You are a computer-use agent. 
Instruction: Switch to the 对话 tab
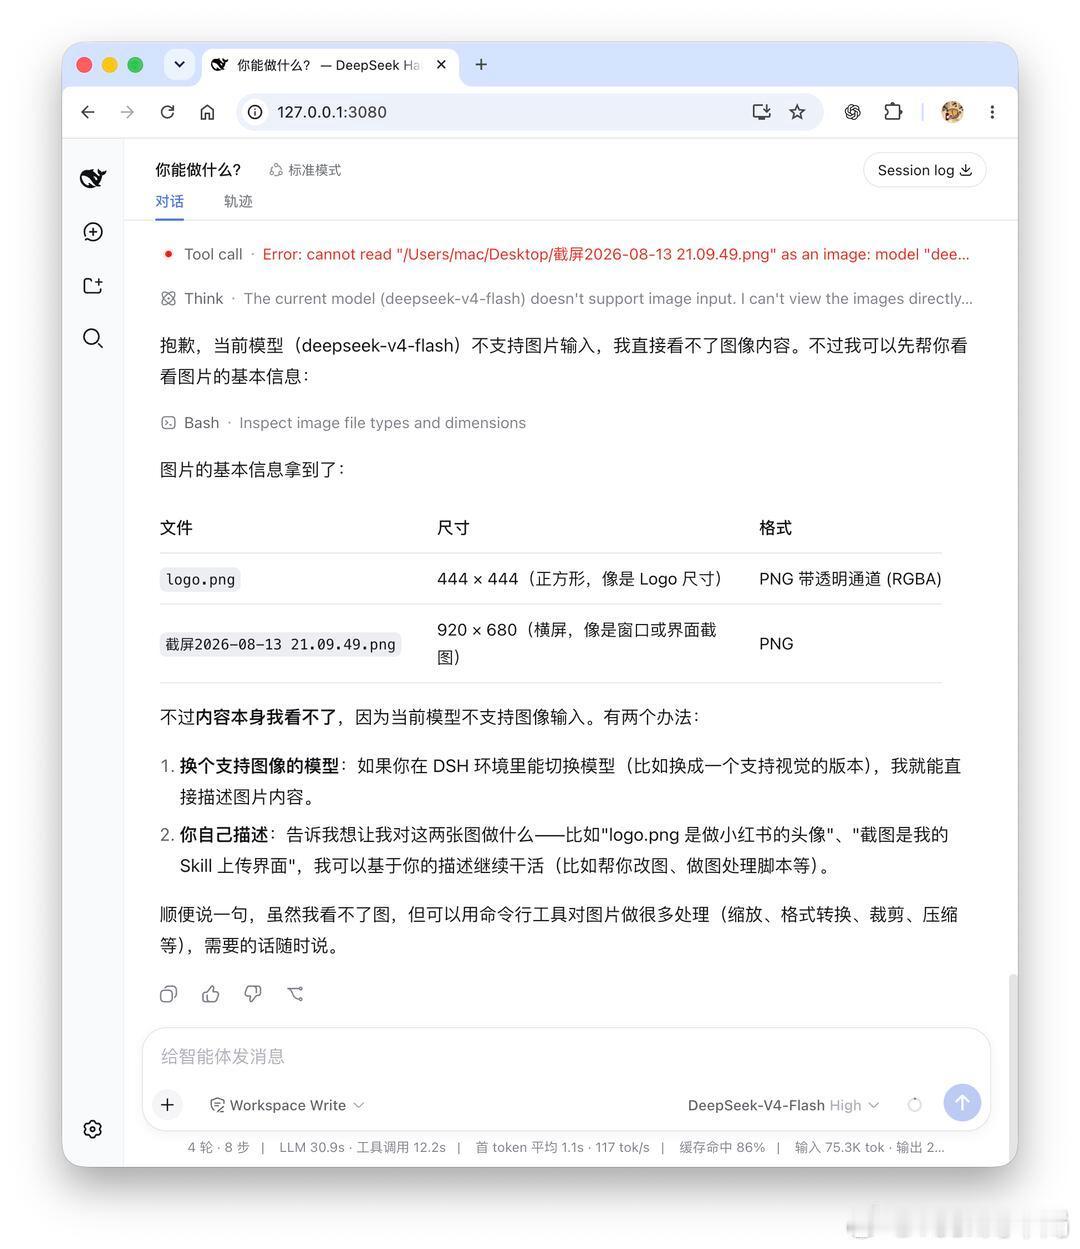169,201
